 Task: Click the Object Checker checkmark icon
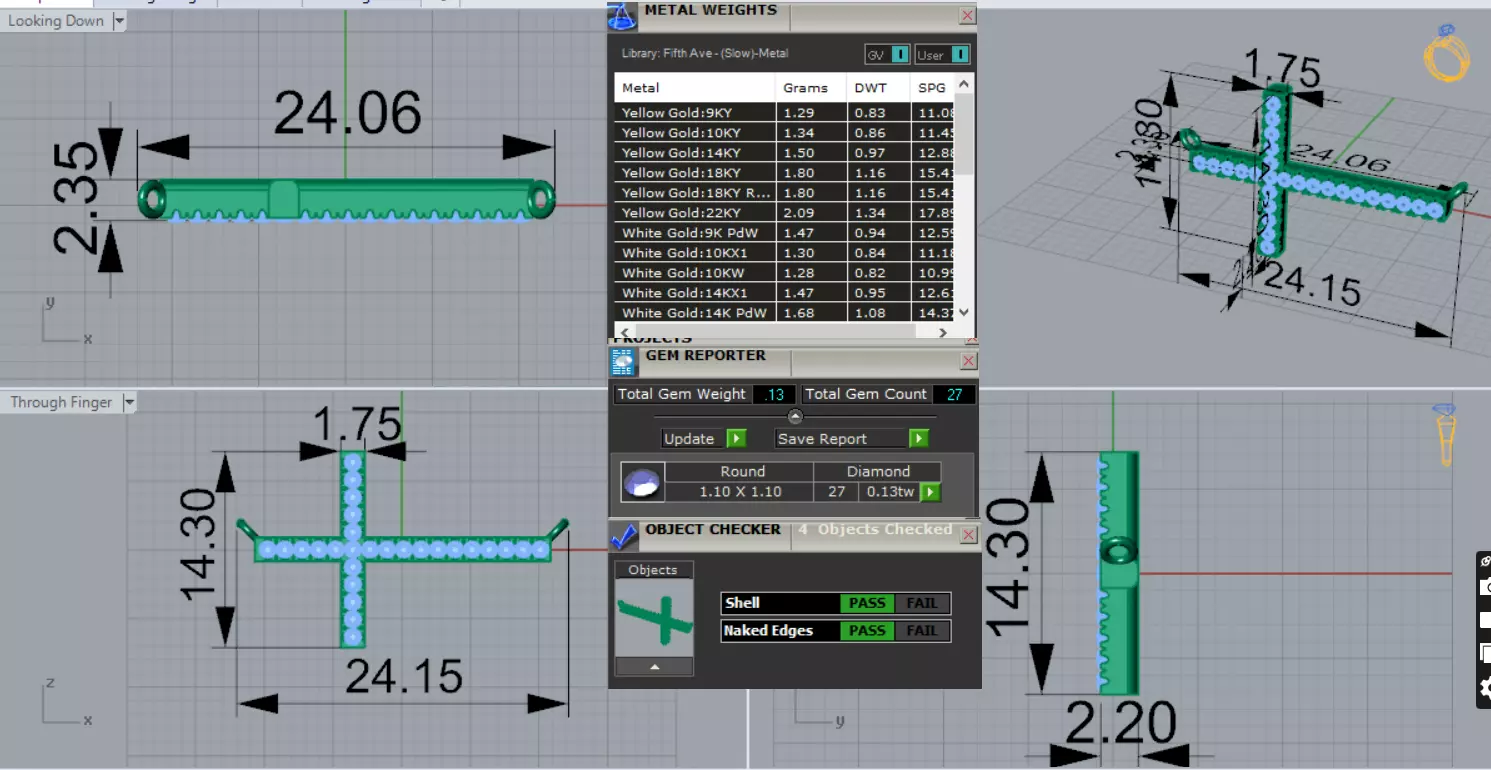[x=624, y=535]
